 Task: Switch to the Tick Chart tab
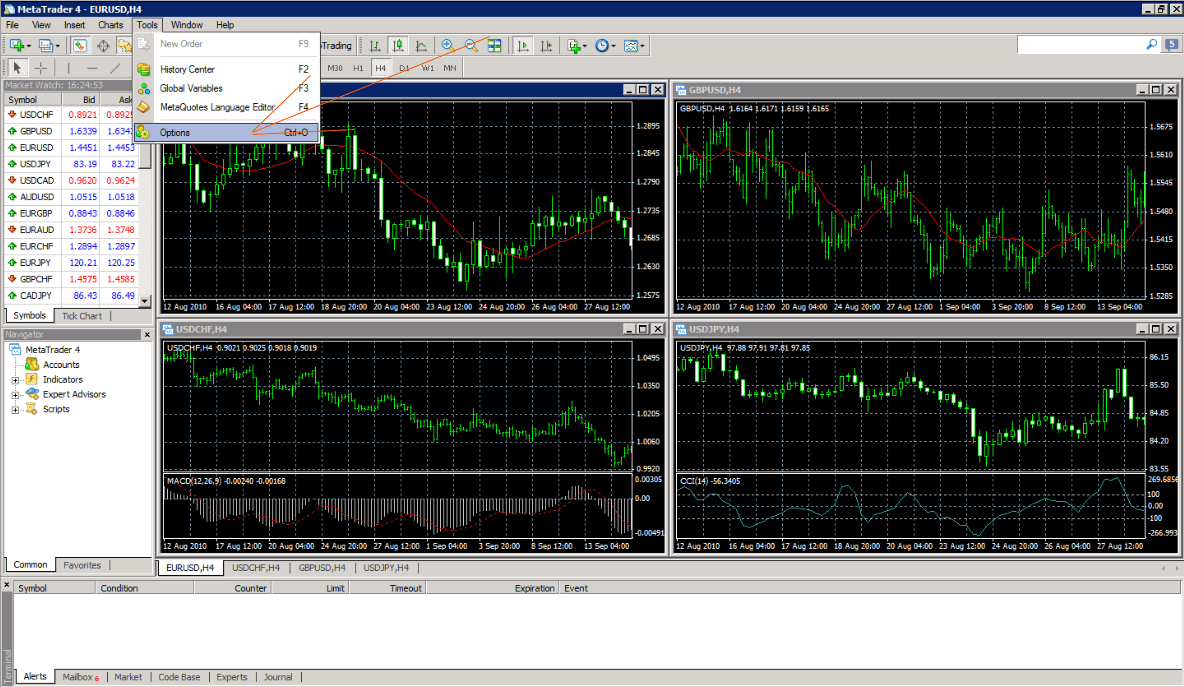82,316
